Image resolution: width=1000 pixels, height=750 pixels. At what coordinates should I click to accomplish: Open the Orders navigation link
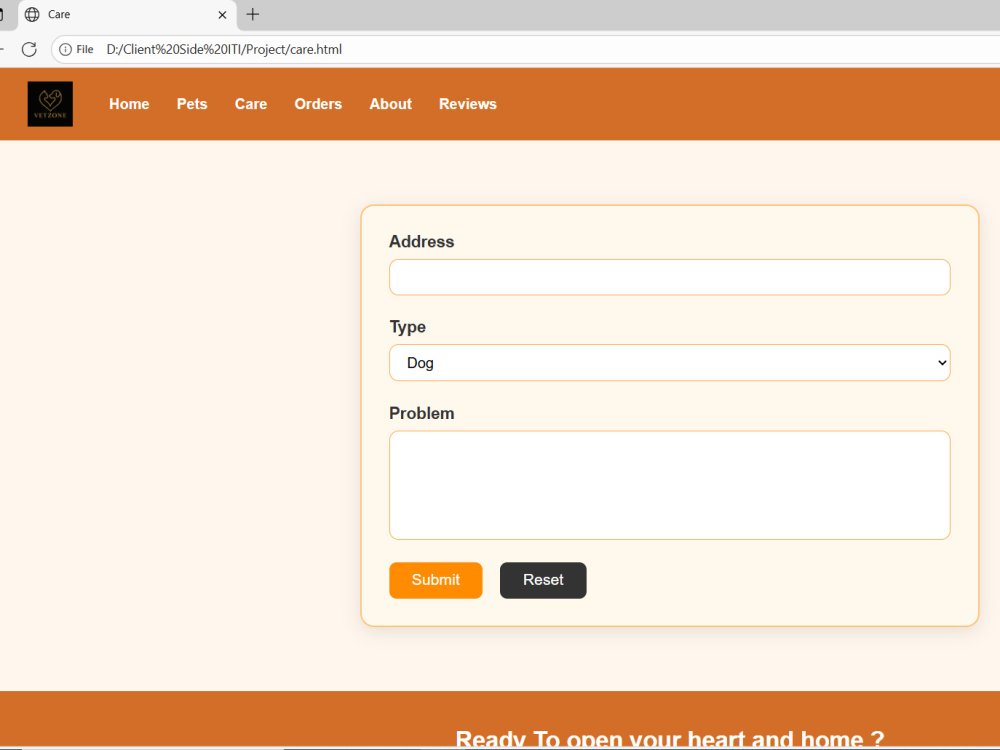coord(318,104)
